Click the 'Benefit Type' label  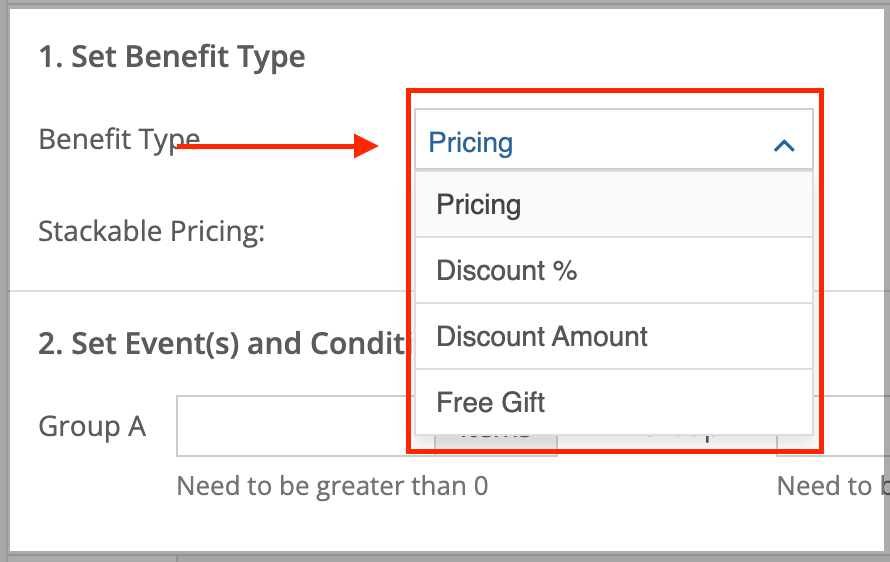click(119, 140)
